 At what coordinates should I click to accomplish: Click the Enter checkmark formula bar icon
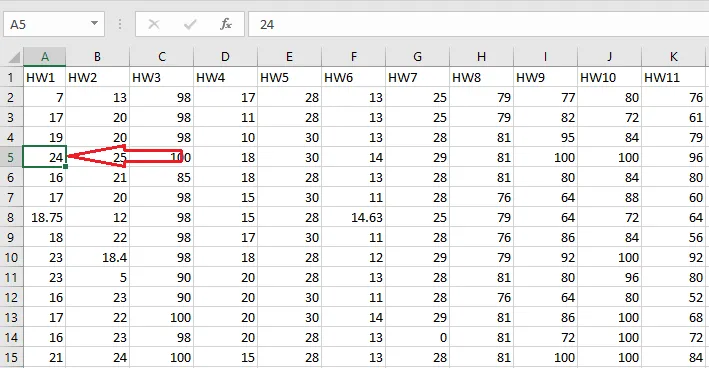(x=190, y=24)
